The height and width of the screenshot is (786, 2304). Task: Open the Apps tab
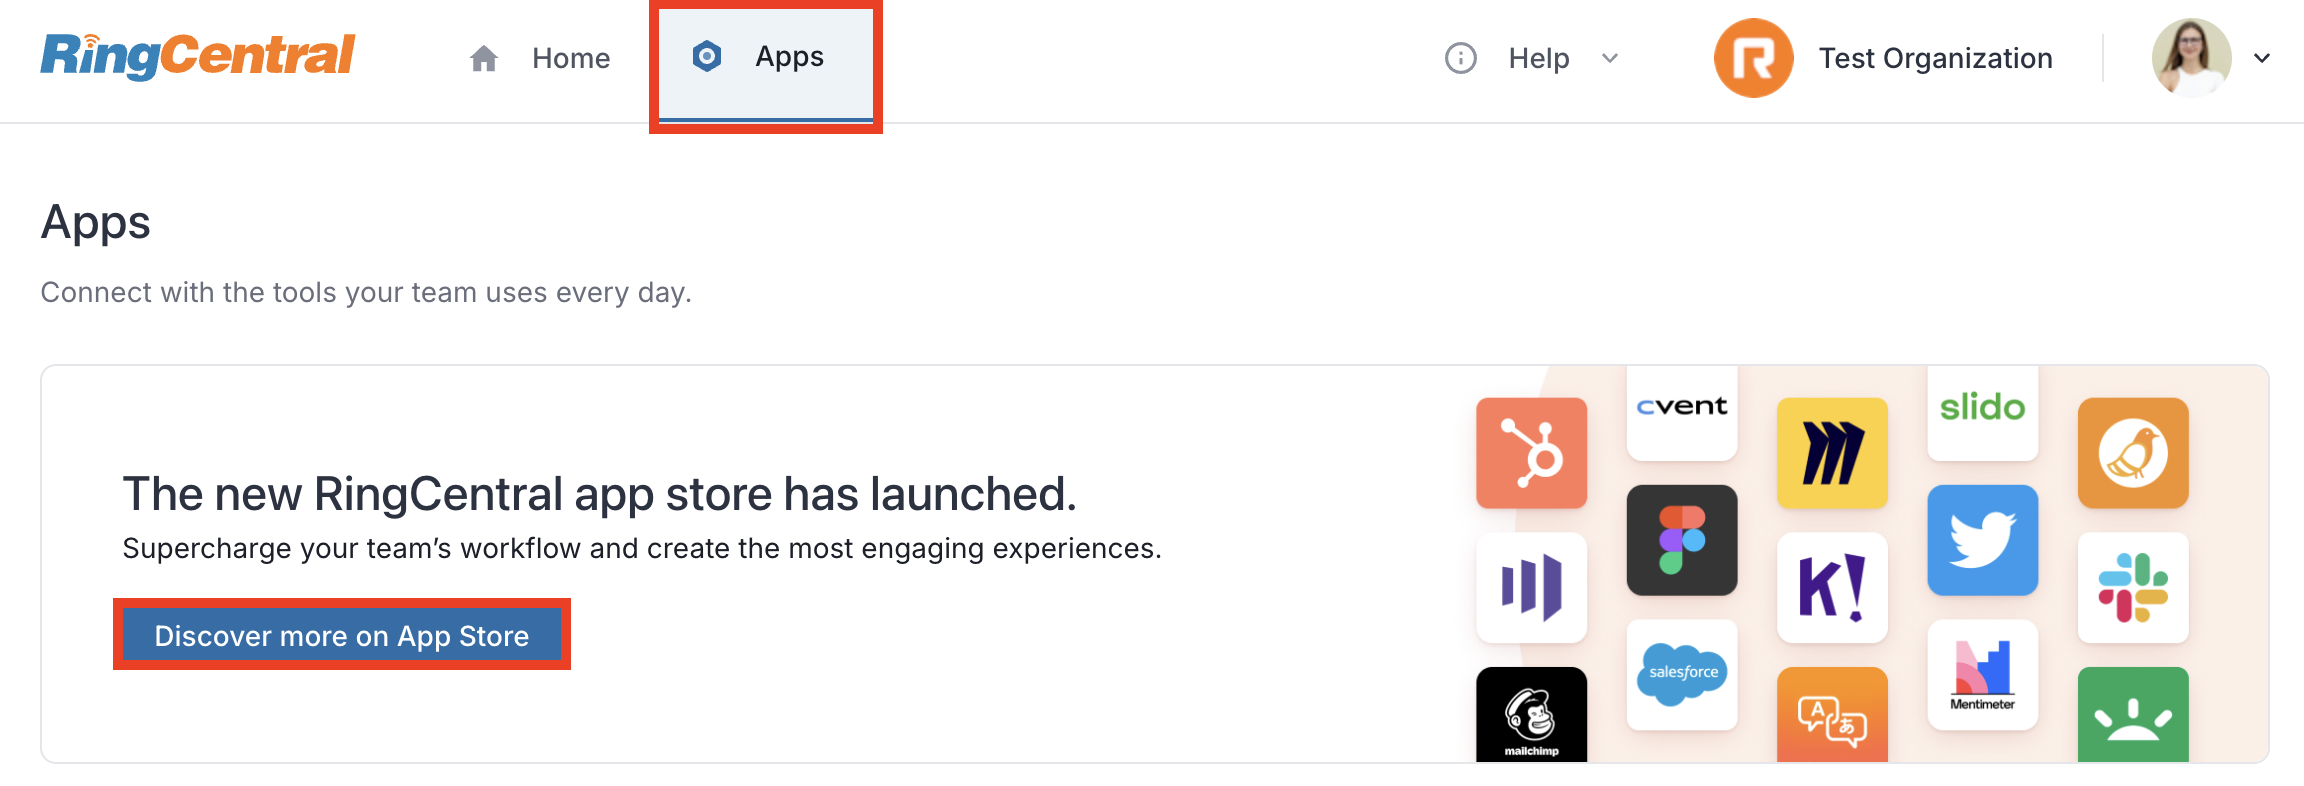[765, 58]
